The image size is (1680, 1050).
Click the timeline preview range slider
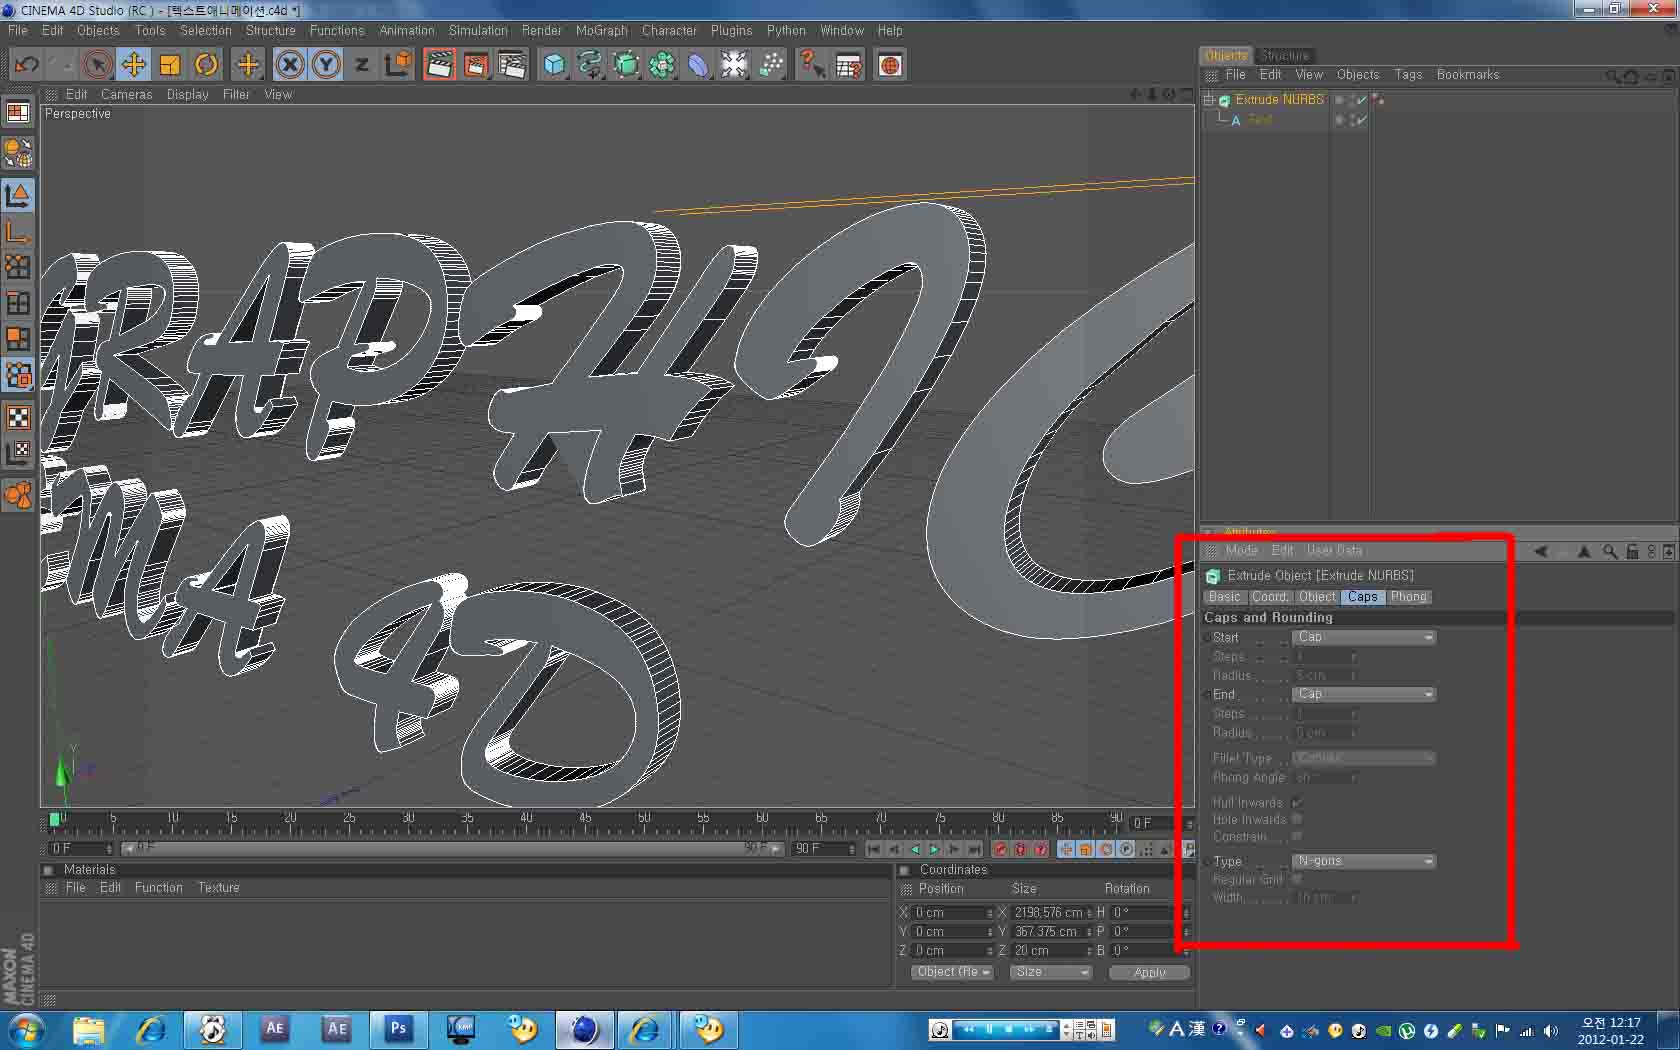[451, 849]
